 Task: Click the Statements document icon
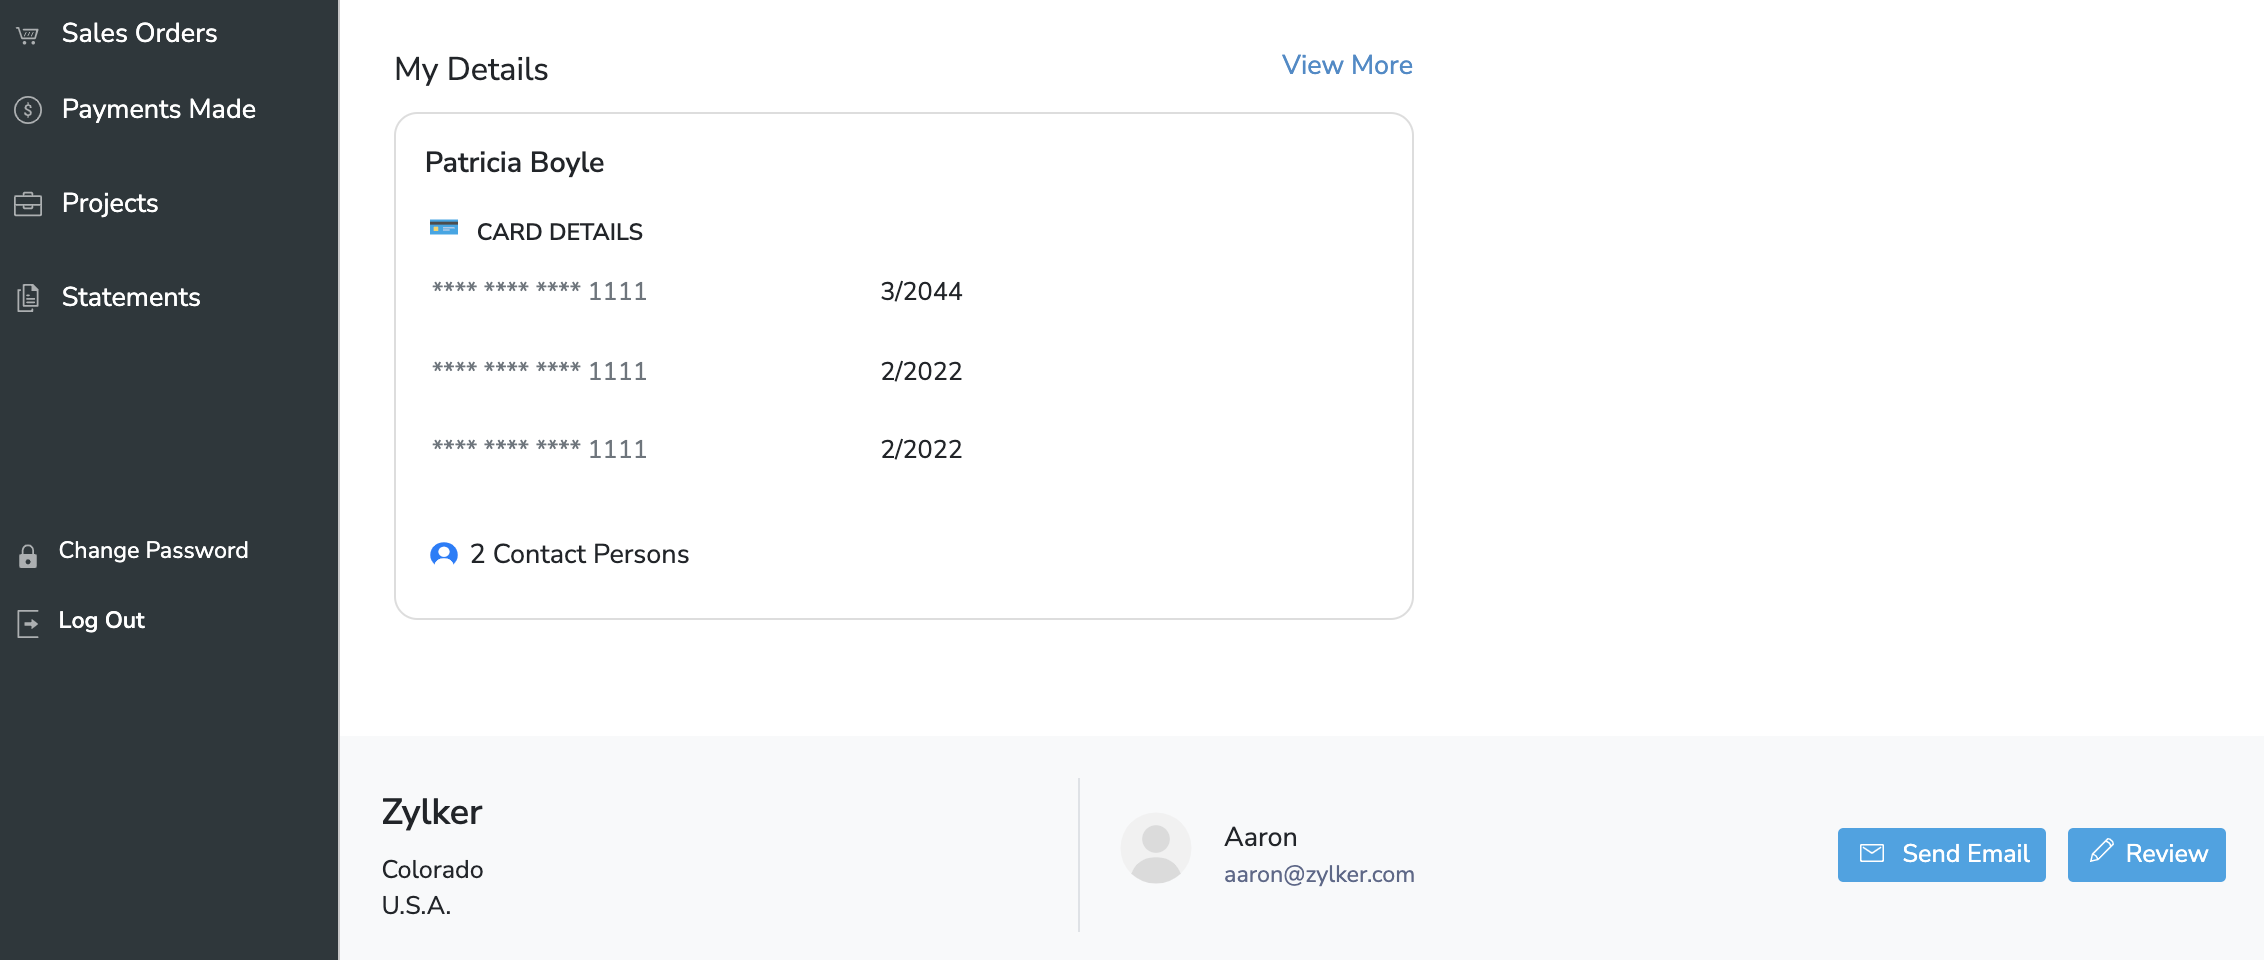[27, 296]
